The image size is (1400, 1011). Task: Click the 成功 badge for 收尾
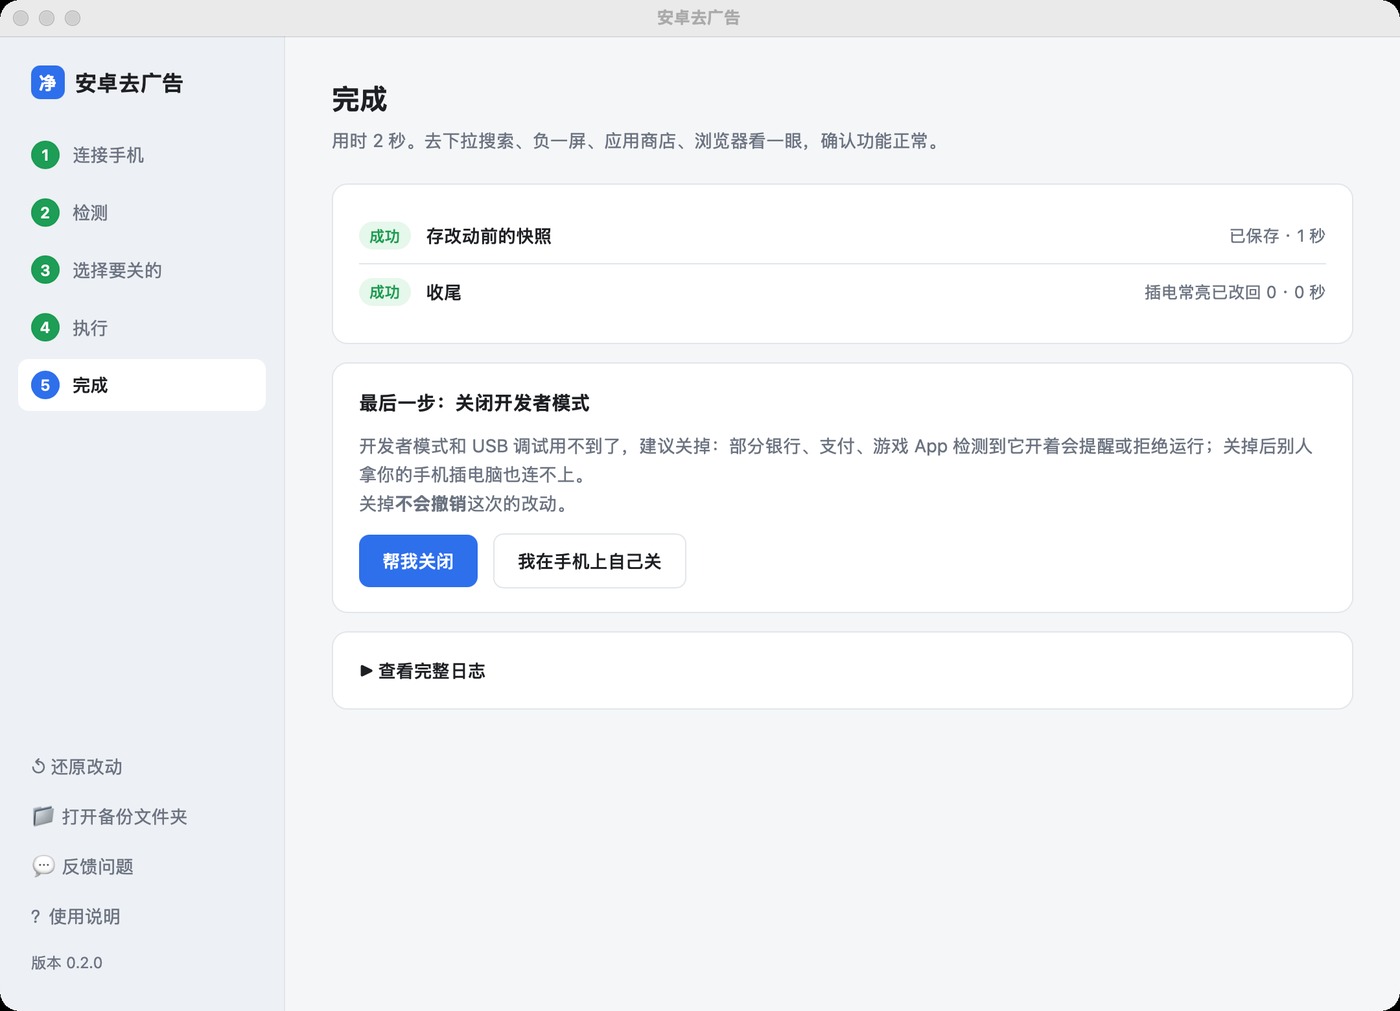pos(385,292)
